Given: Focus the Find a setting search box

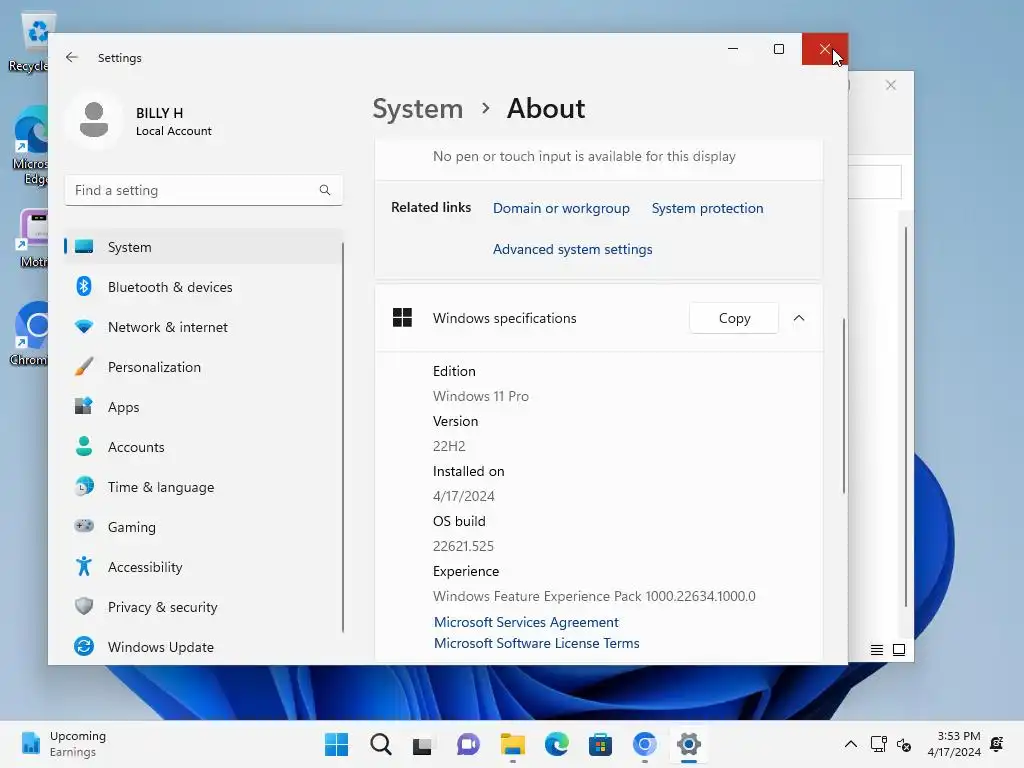Looking at the screenshot, I should 203,190.
